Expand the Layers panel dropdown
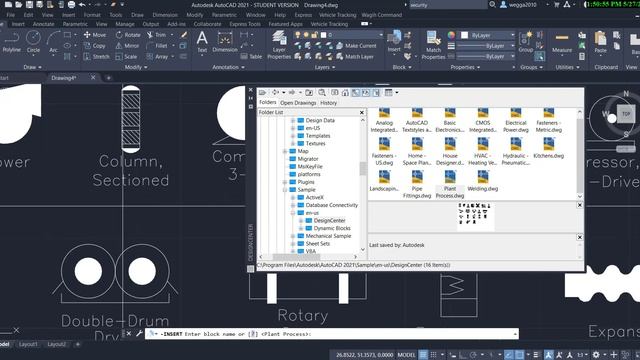This screenshot has height=360, width=640. pos(324,67)
